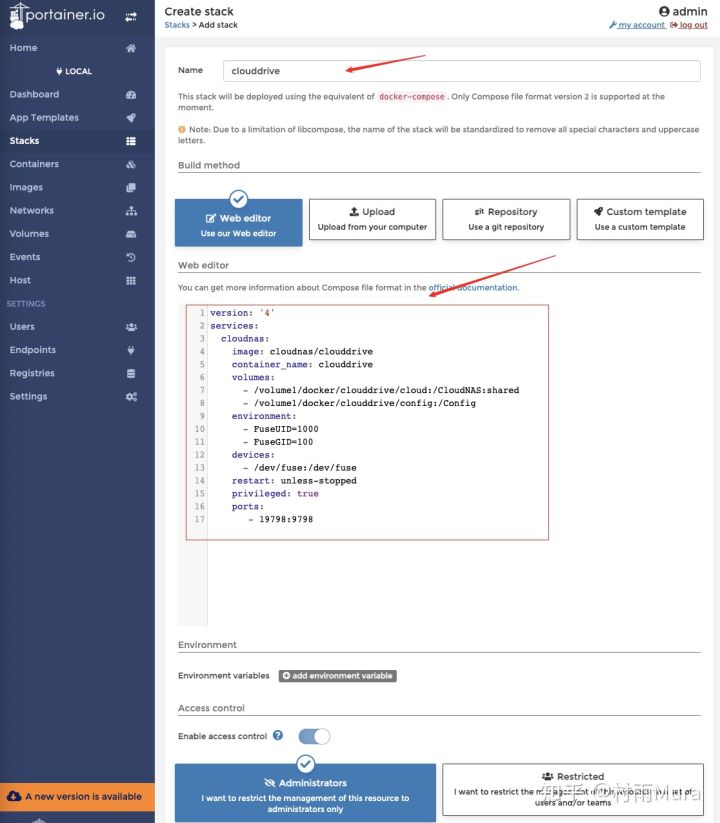Click the stack Name input field
Viewport: 720px width, 823px height.
(x=461, y=71)
